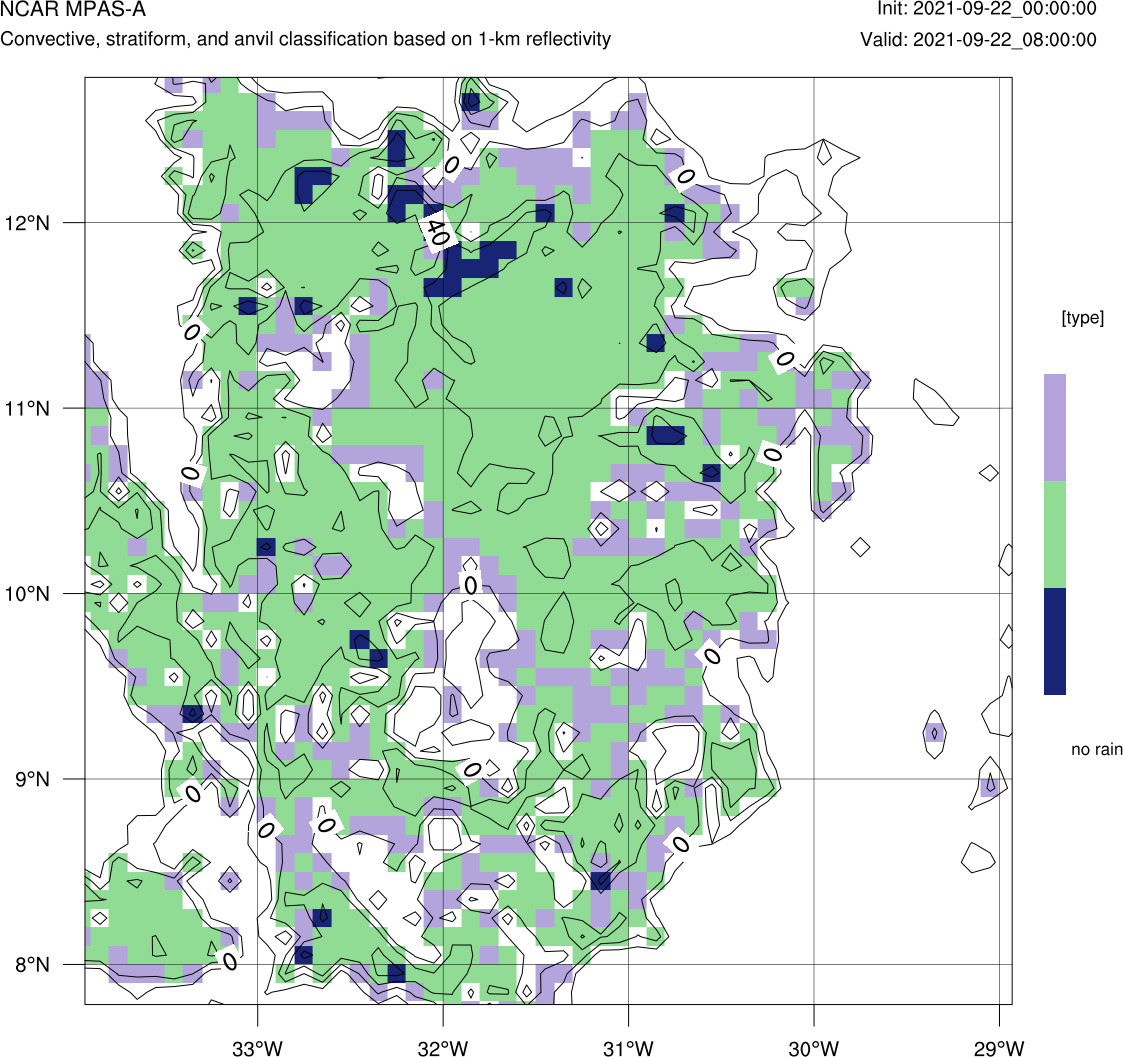
Task: Click the Valid date text
Action: [978, 39]
